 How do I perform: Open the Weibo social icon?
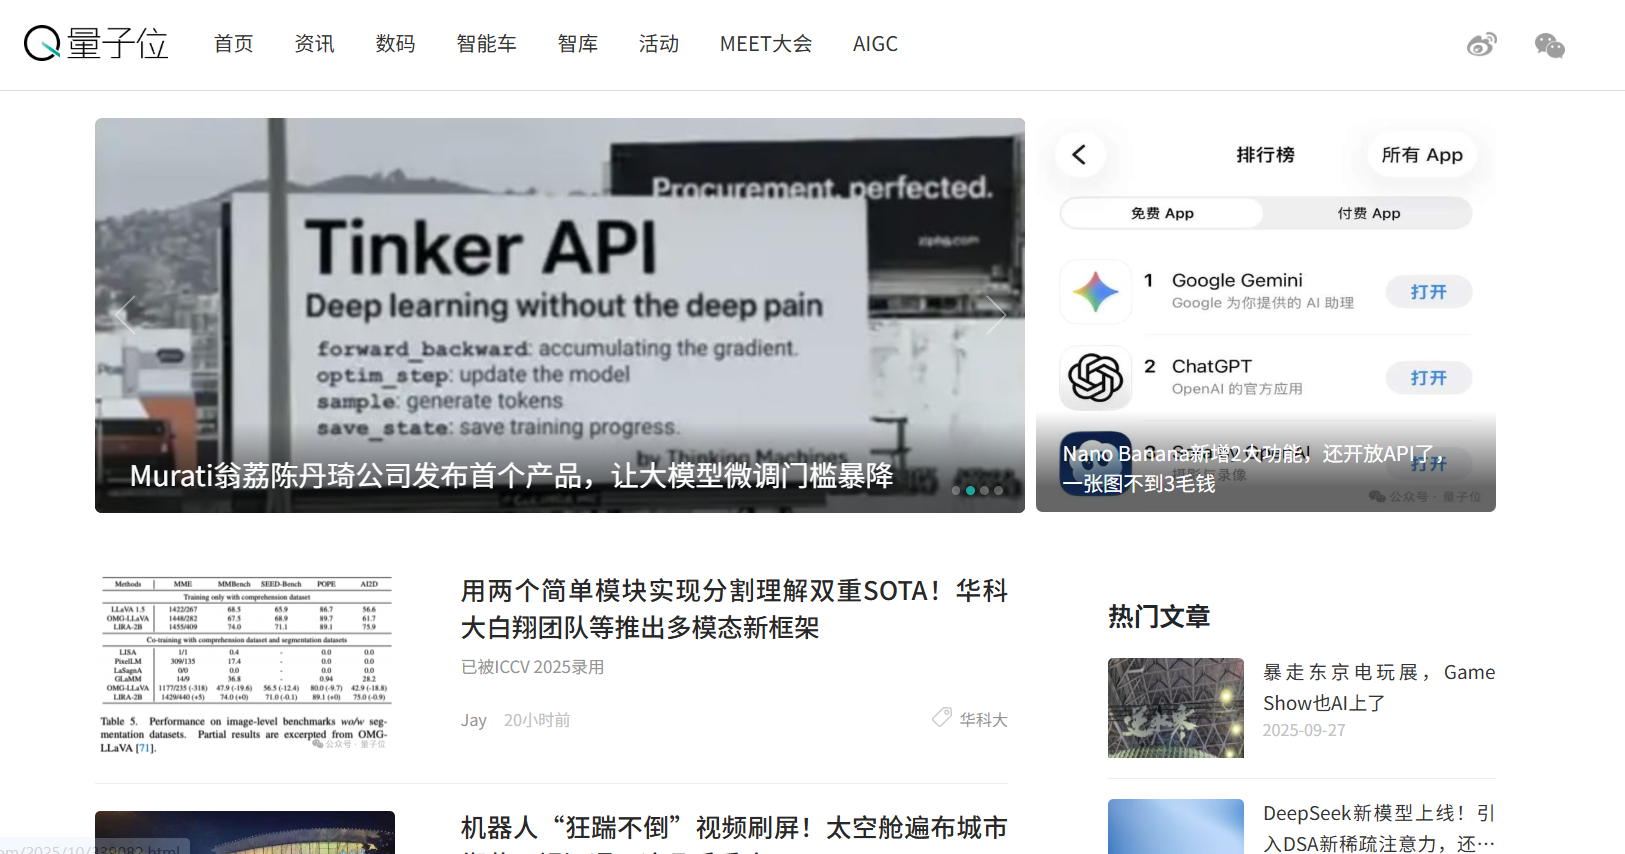pyautogui.click(x=1481, y=45)
